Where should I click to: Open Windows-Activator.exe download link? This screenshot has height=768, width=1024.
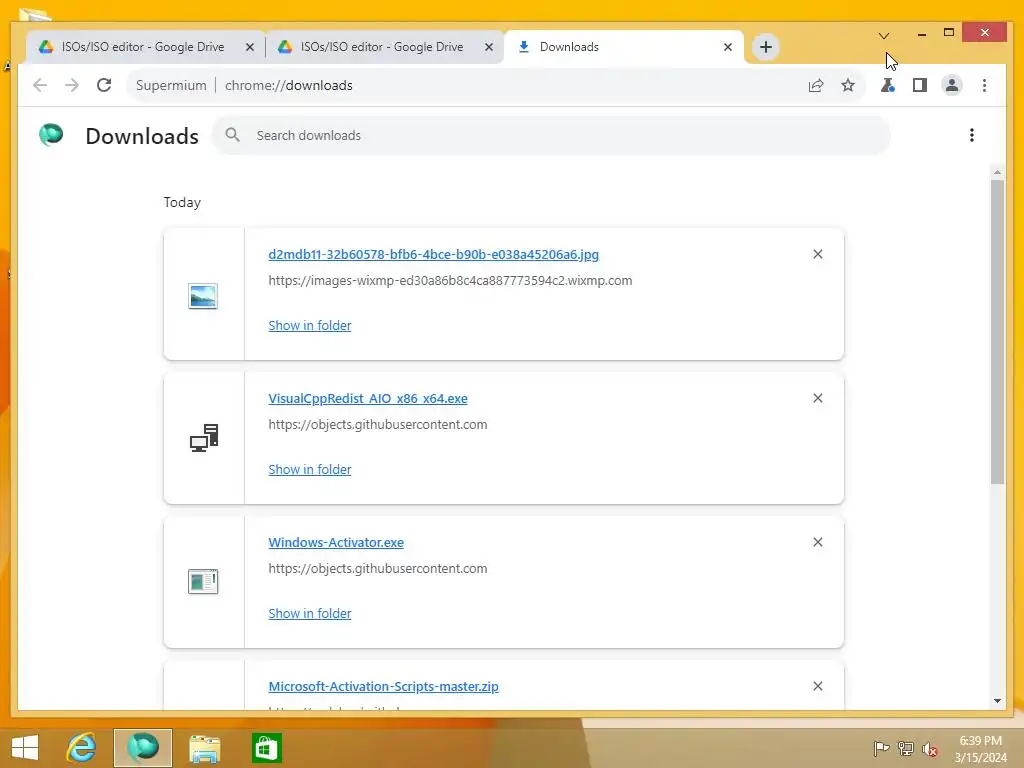coord(336,543)
